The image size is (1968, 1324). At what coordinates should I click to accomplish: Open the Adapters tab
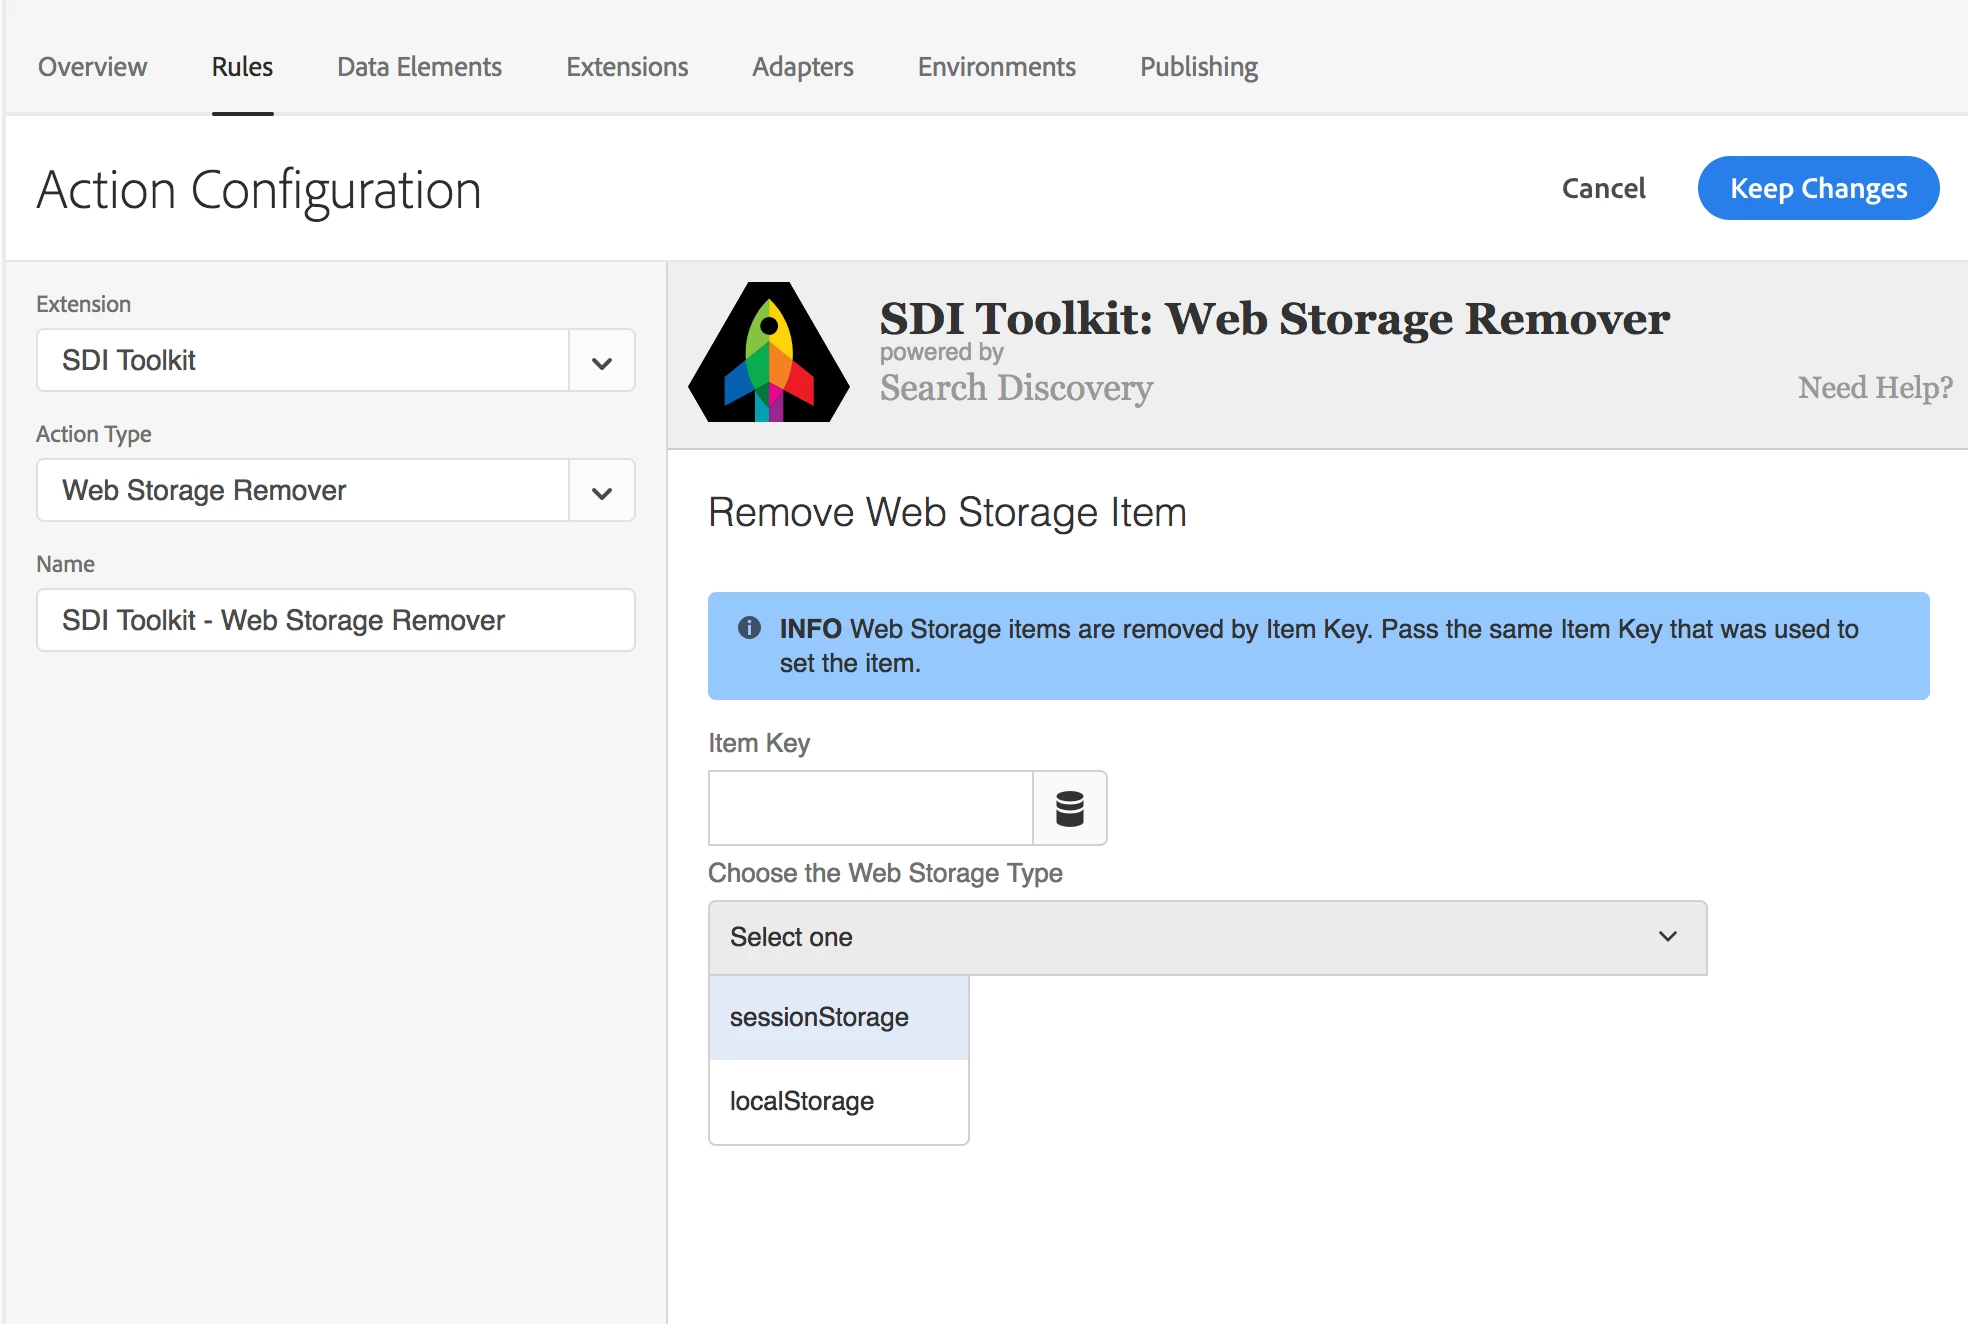[x=802, y=67]
